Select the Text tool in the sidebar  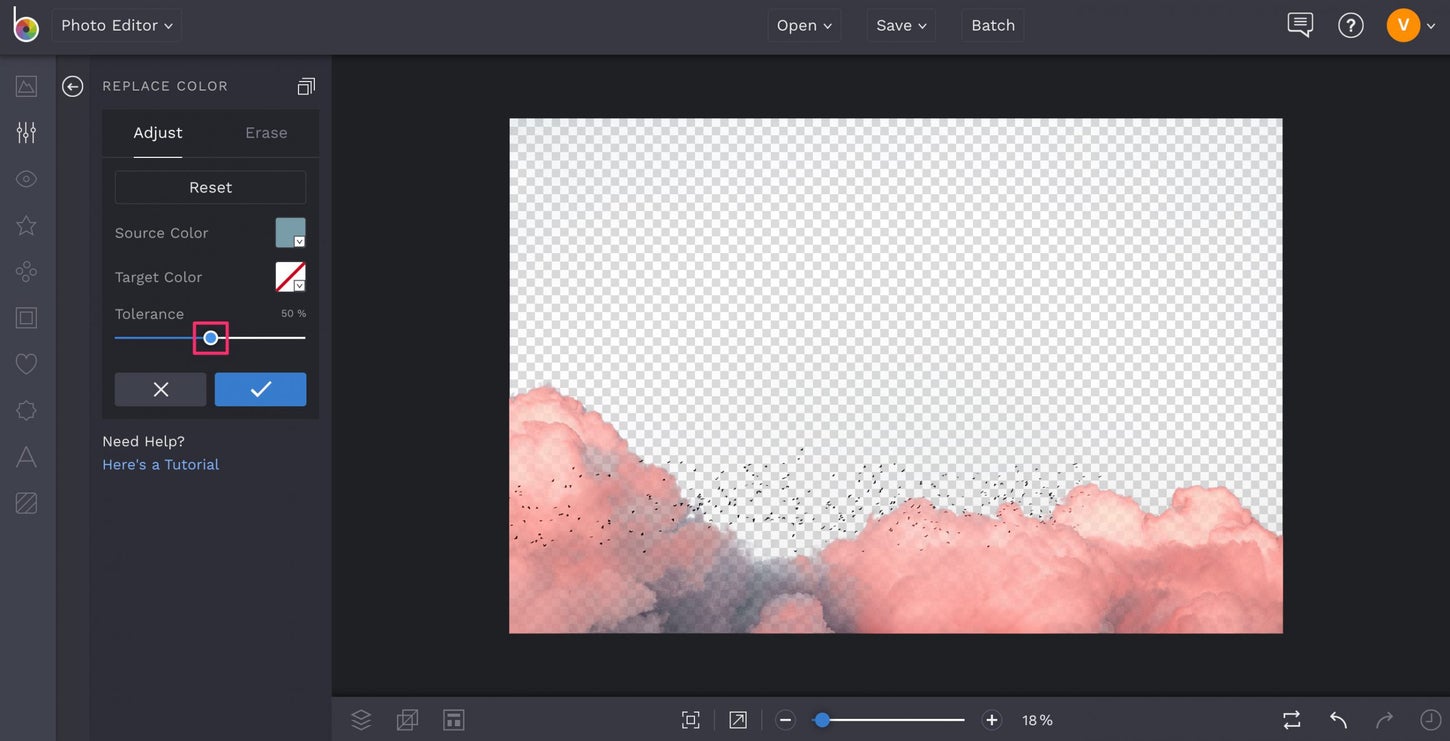coord(26,456)
